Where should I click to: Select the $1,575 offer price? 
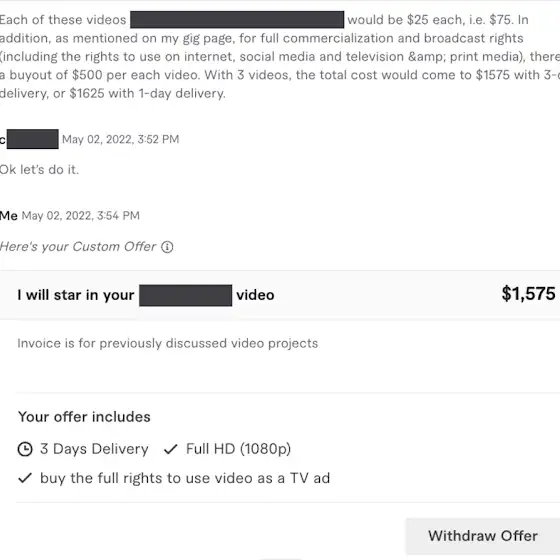pos(528,294)
